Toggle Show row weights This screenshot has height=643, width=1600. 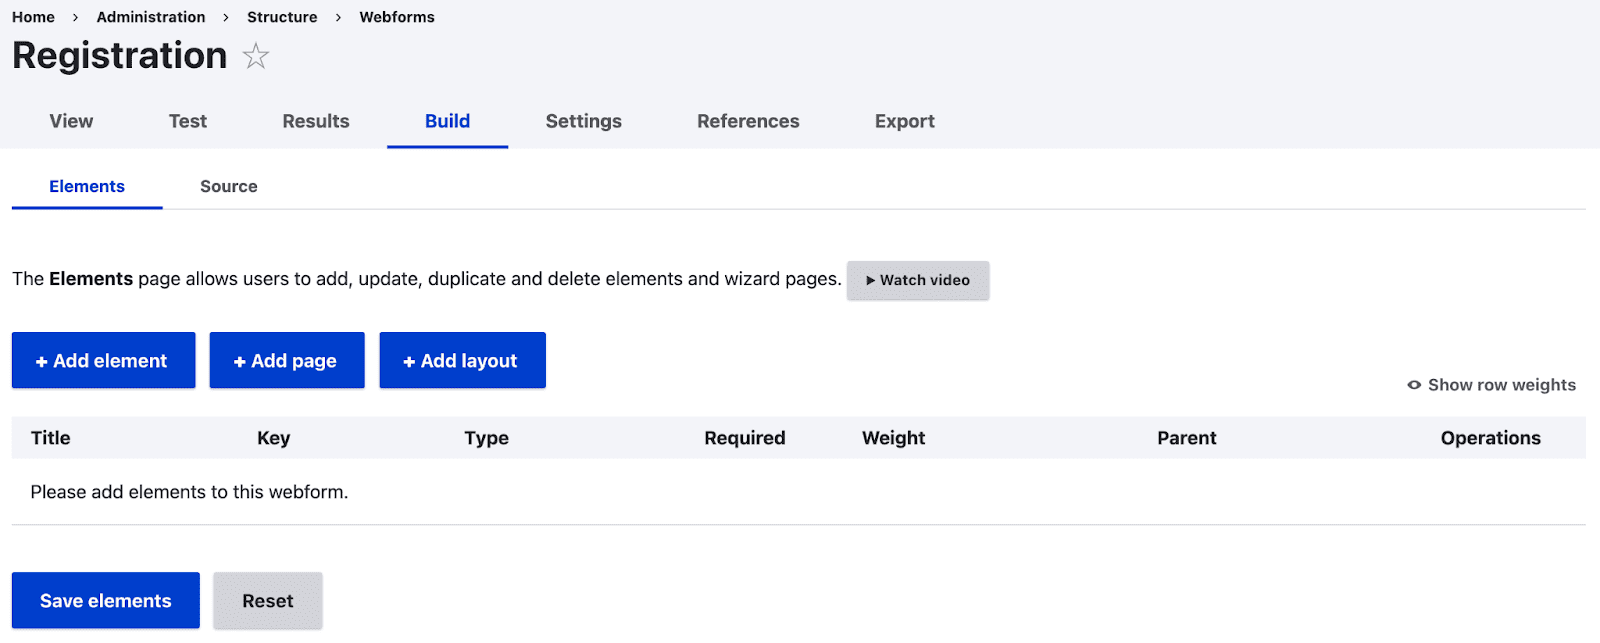click(x=1491, y=385)
